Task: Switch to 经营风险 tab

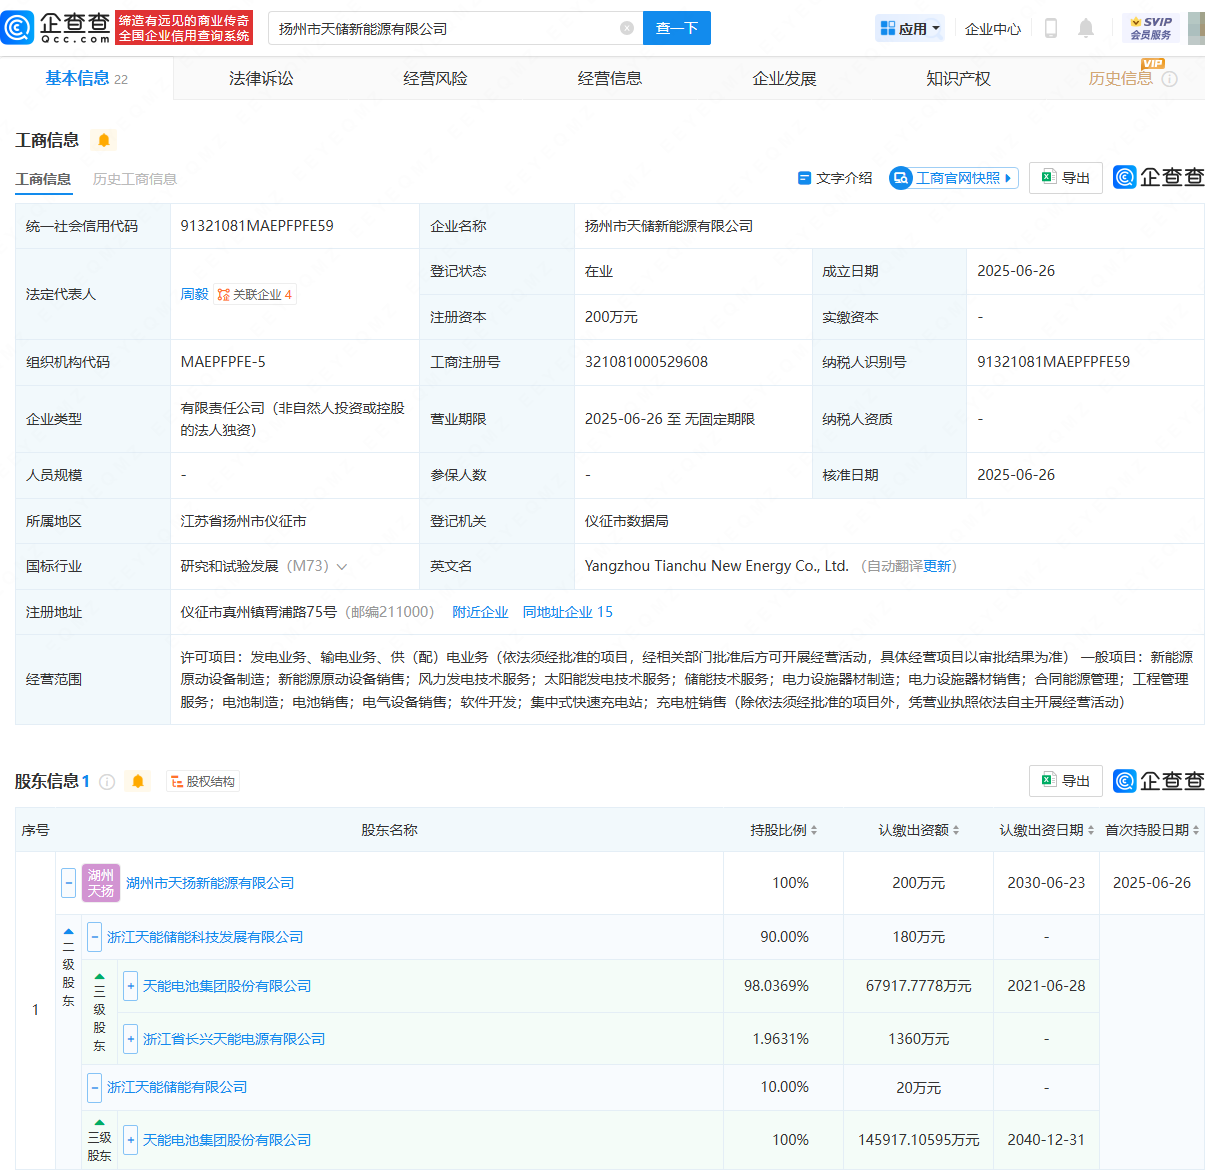Action: [435, 78]
